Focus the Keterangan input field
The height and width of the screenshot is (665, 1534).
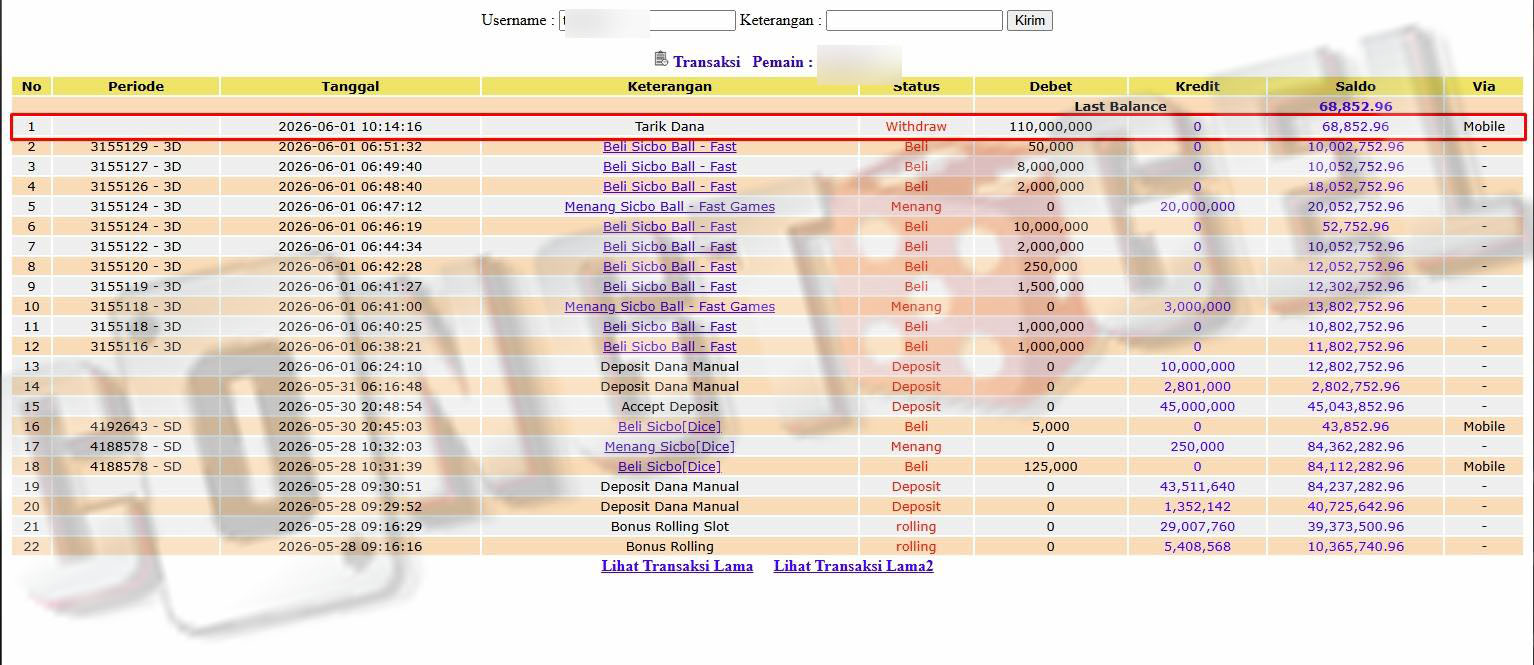[x=914, y=20]
